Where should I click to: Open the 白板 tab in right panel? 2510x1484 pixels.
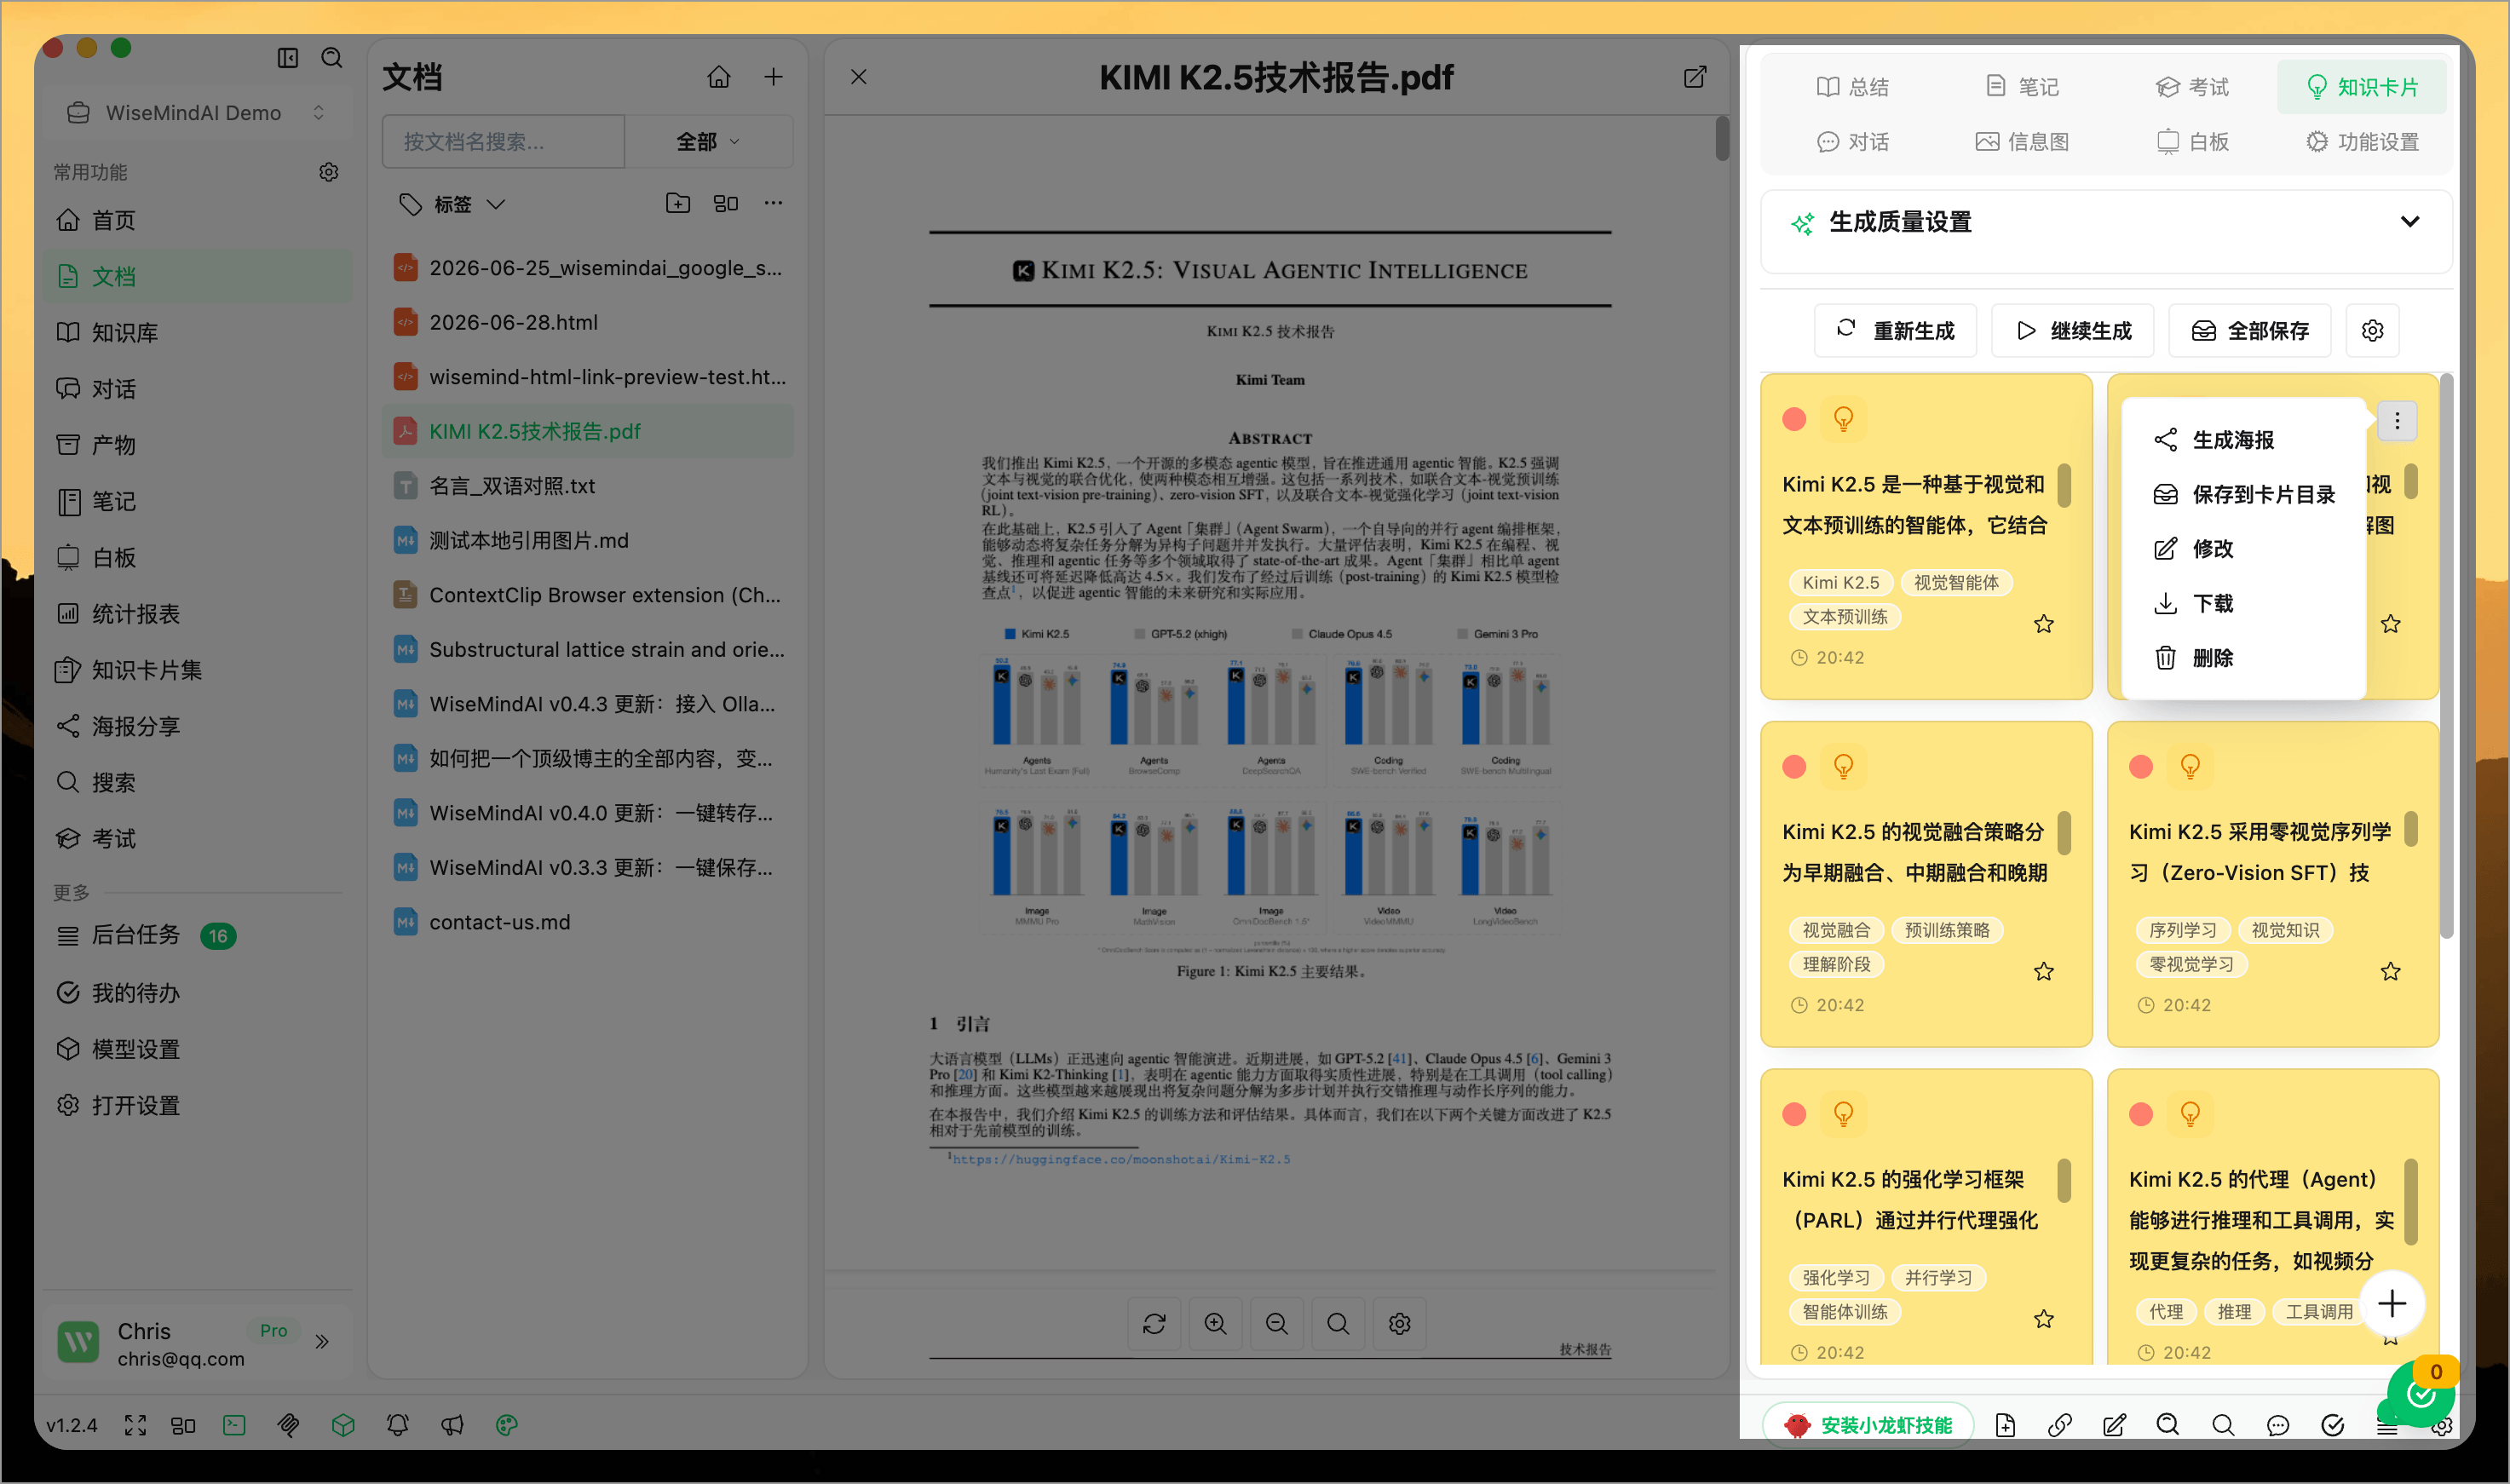point(2192,142)
